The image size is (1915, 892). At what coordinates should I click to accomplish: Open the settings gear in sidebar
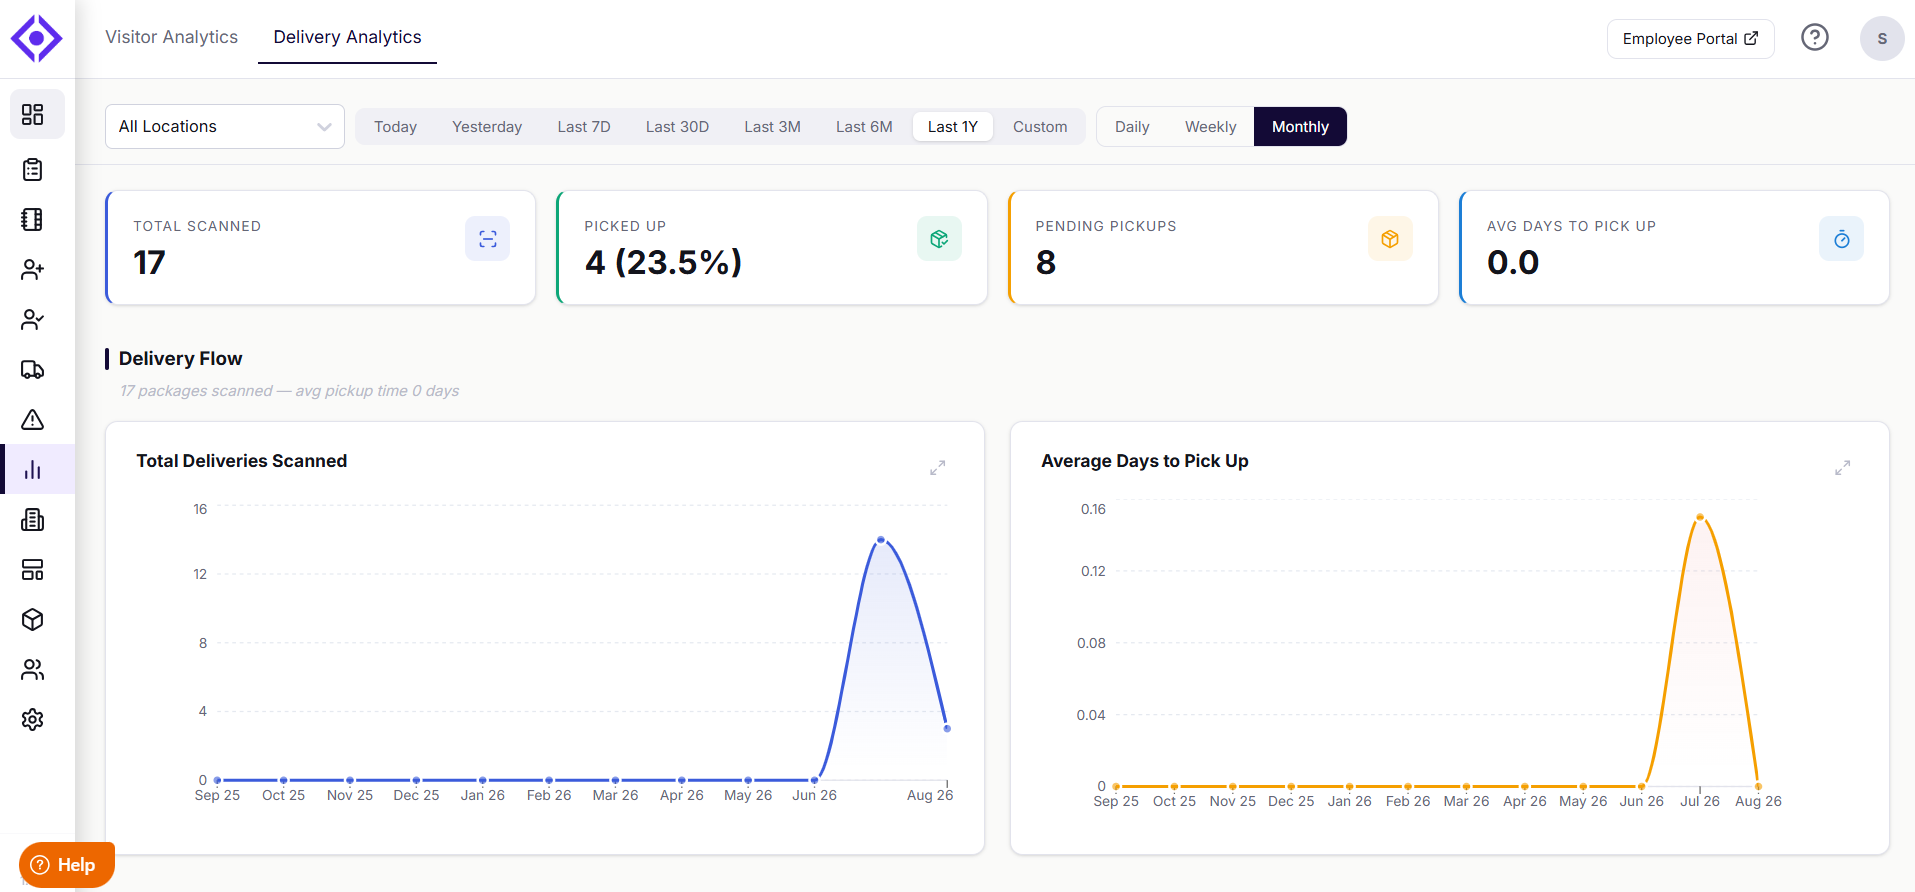[33, 720]
